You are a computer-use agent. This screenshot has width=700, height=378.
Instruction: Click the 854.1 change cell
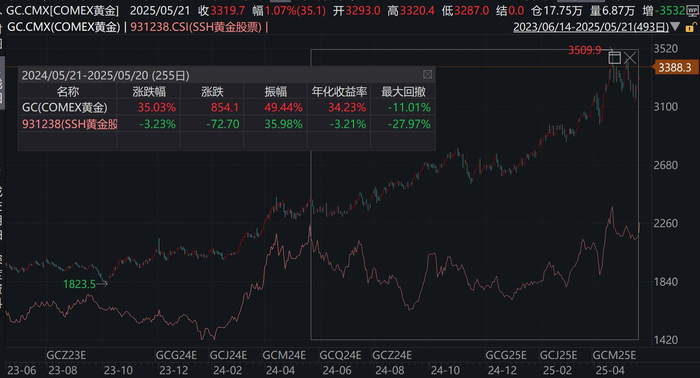click(x=225, y=108)
